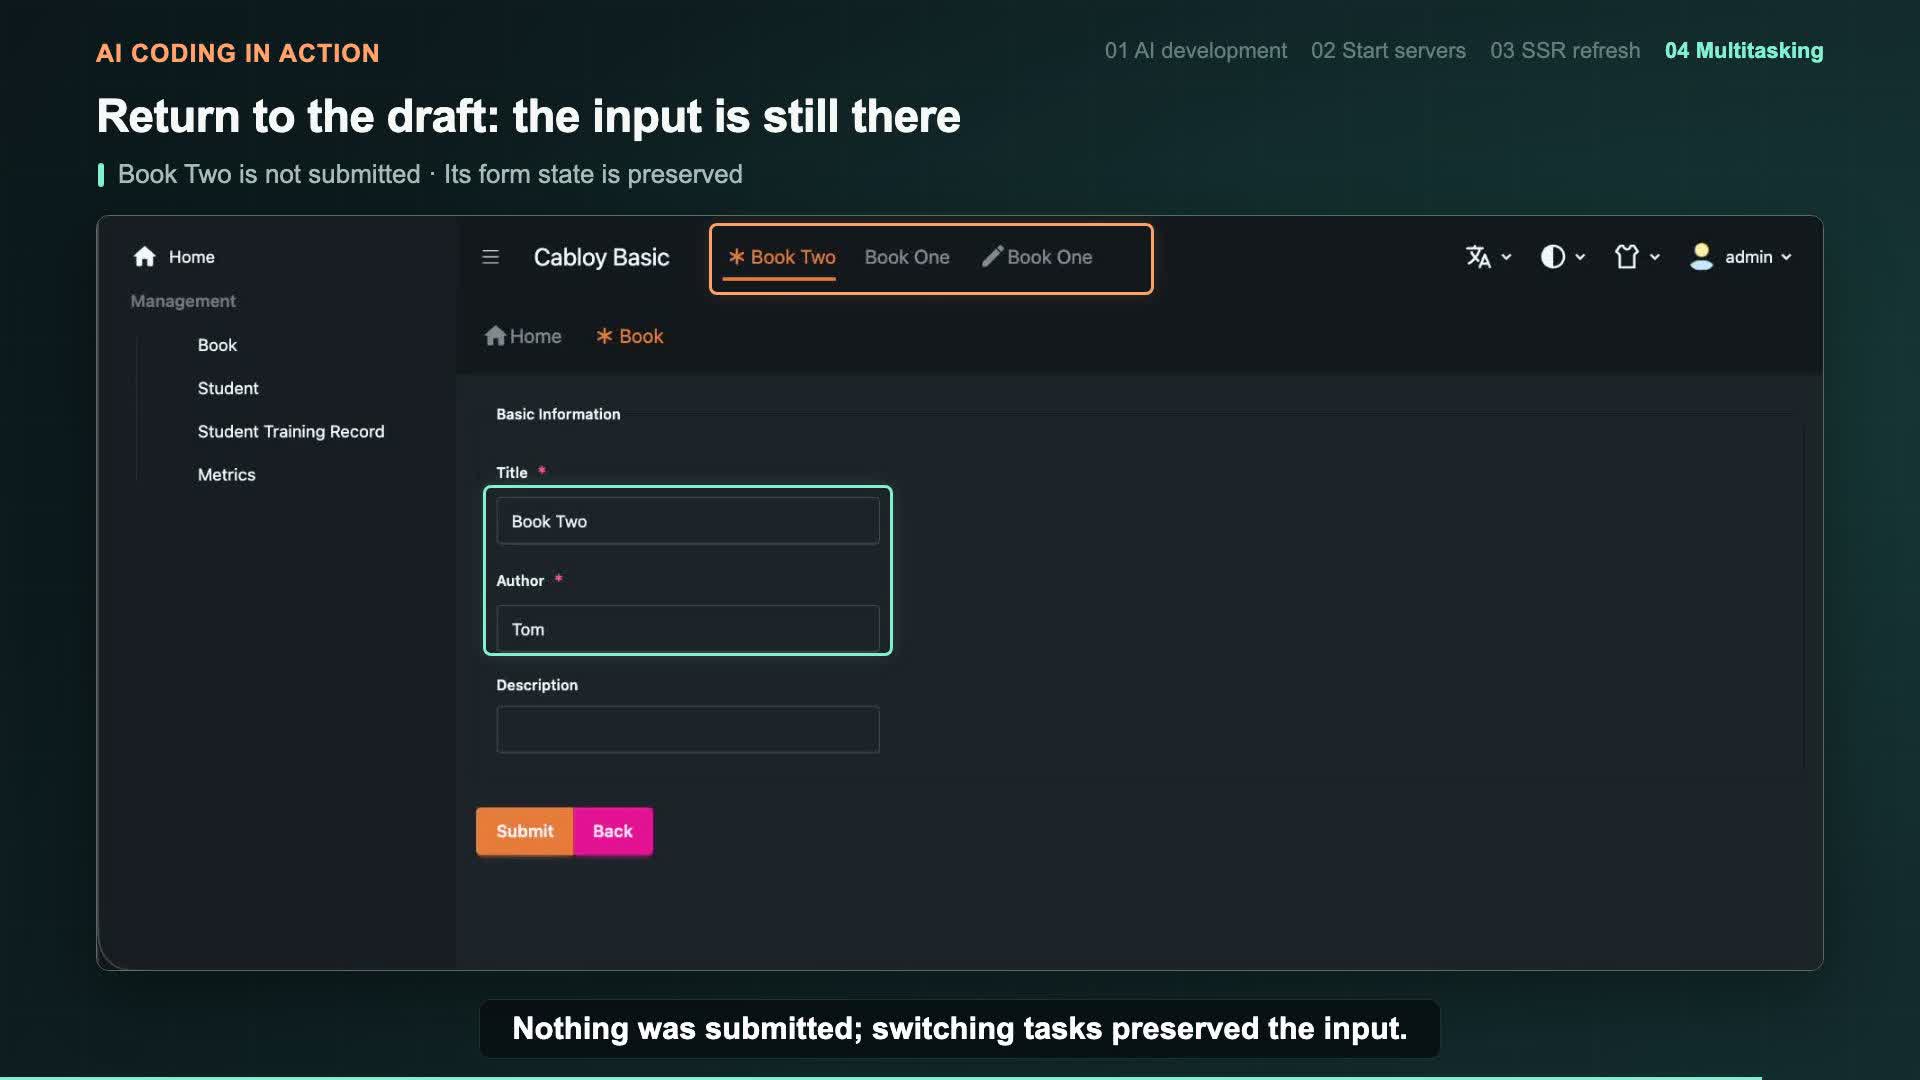Click the asterisk icon on the Book Two tab
Viewport: 1920px width, 1080px height.
(x=737, y=257)
